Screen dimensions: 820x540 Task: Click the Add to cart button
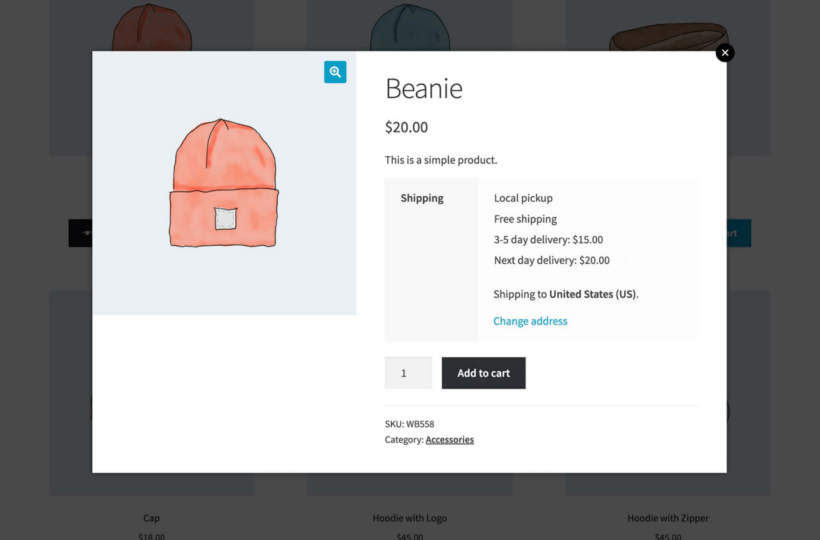click(483, 373)
